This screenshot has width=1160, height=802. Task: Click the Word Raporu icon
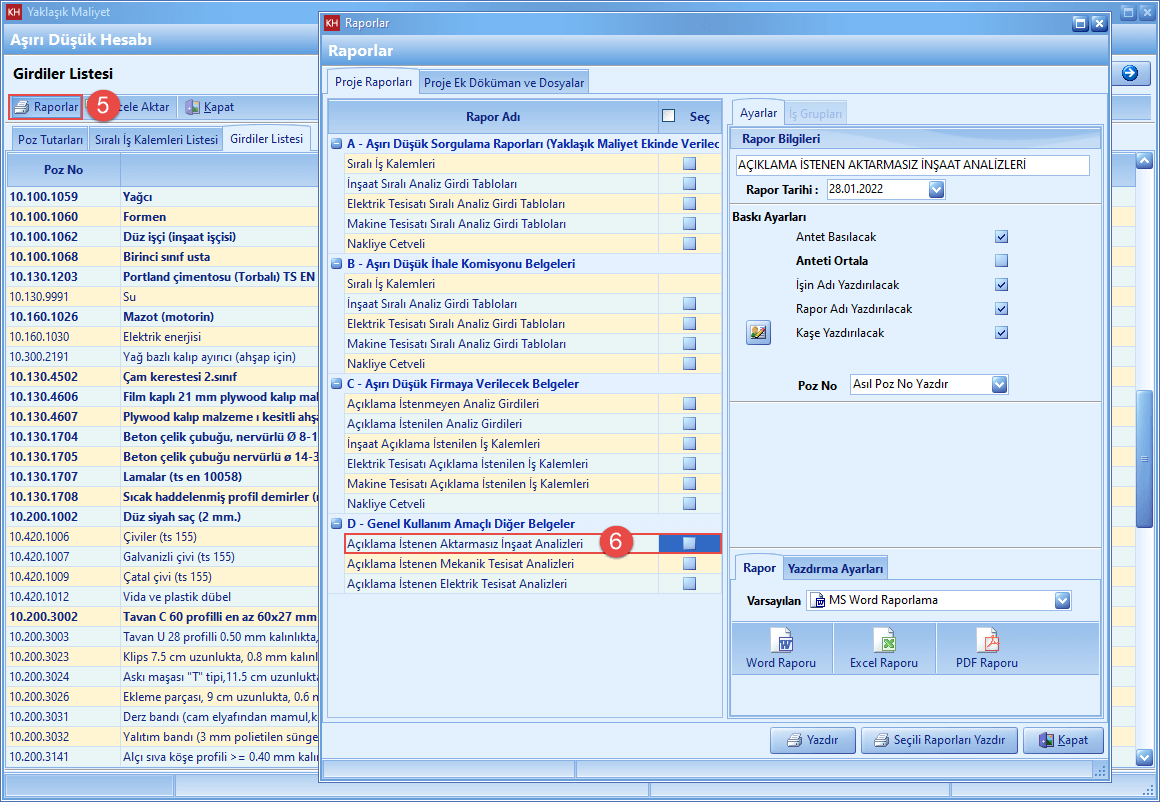pyautogui.click(x=781, y=641)
